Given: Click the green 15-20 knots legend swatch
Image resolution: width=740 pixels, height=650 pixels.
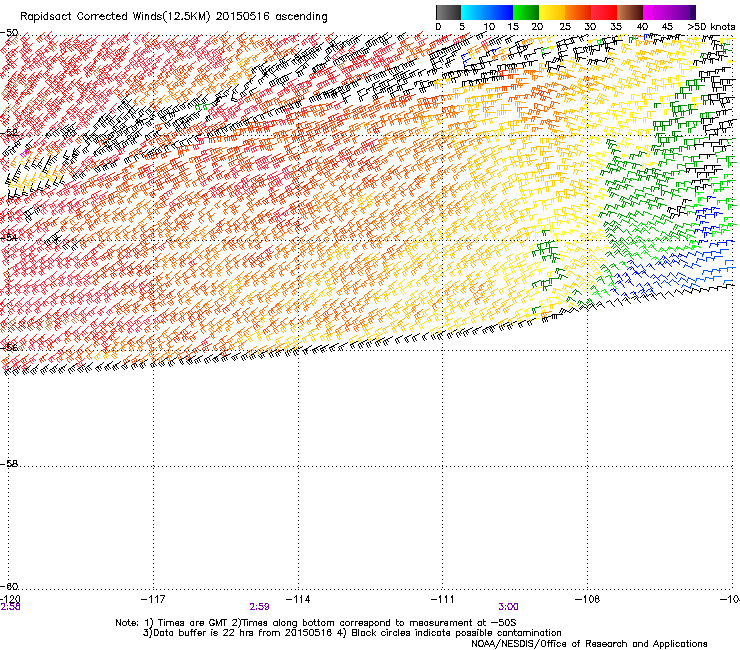Looking at the screenshot, I should click(526, 12).
